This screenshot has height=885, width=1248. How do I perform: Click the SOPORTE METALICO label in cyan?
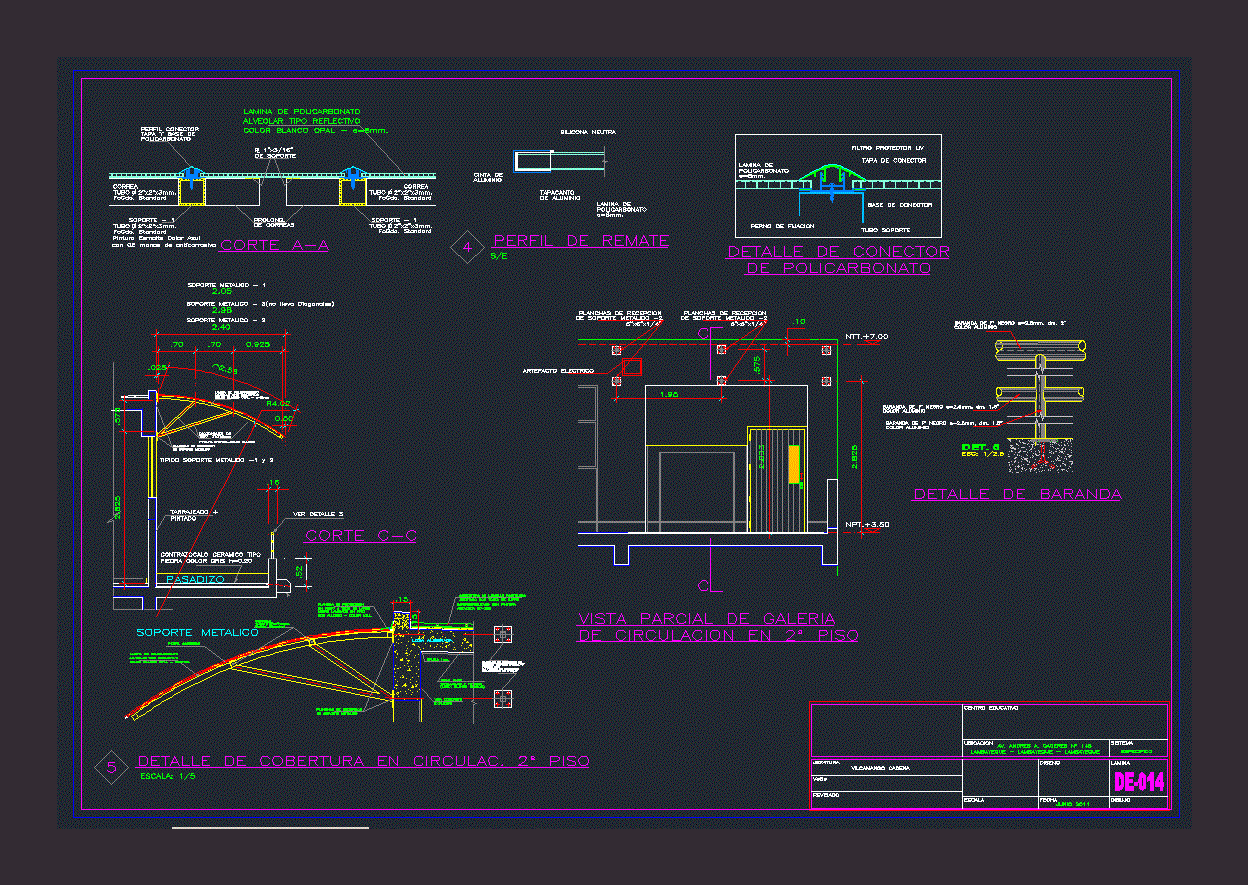[197, 632]
